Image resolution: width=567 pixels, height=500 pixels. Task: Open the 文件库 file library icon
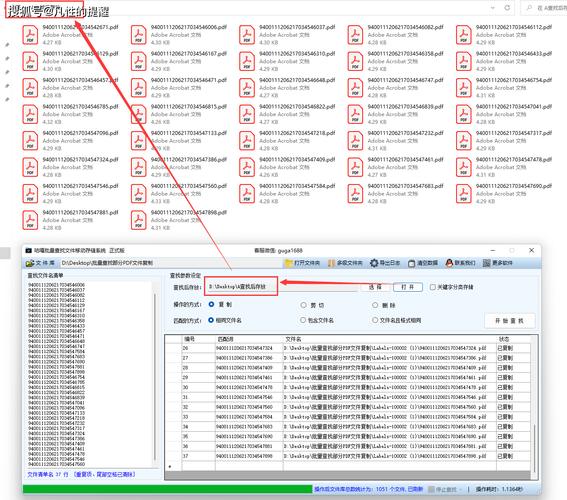click(x=30, y=263)
